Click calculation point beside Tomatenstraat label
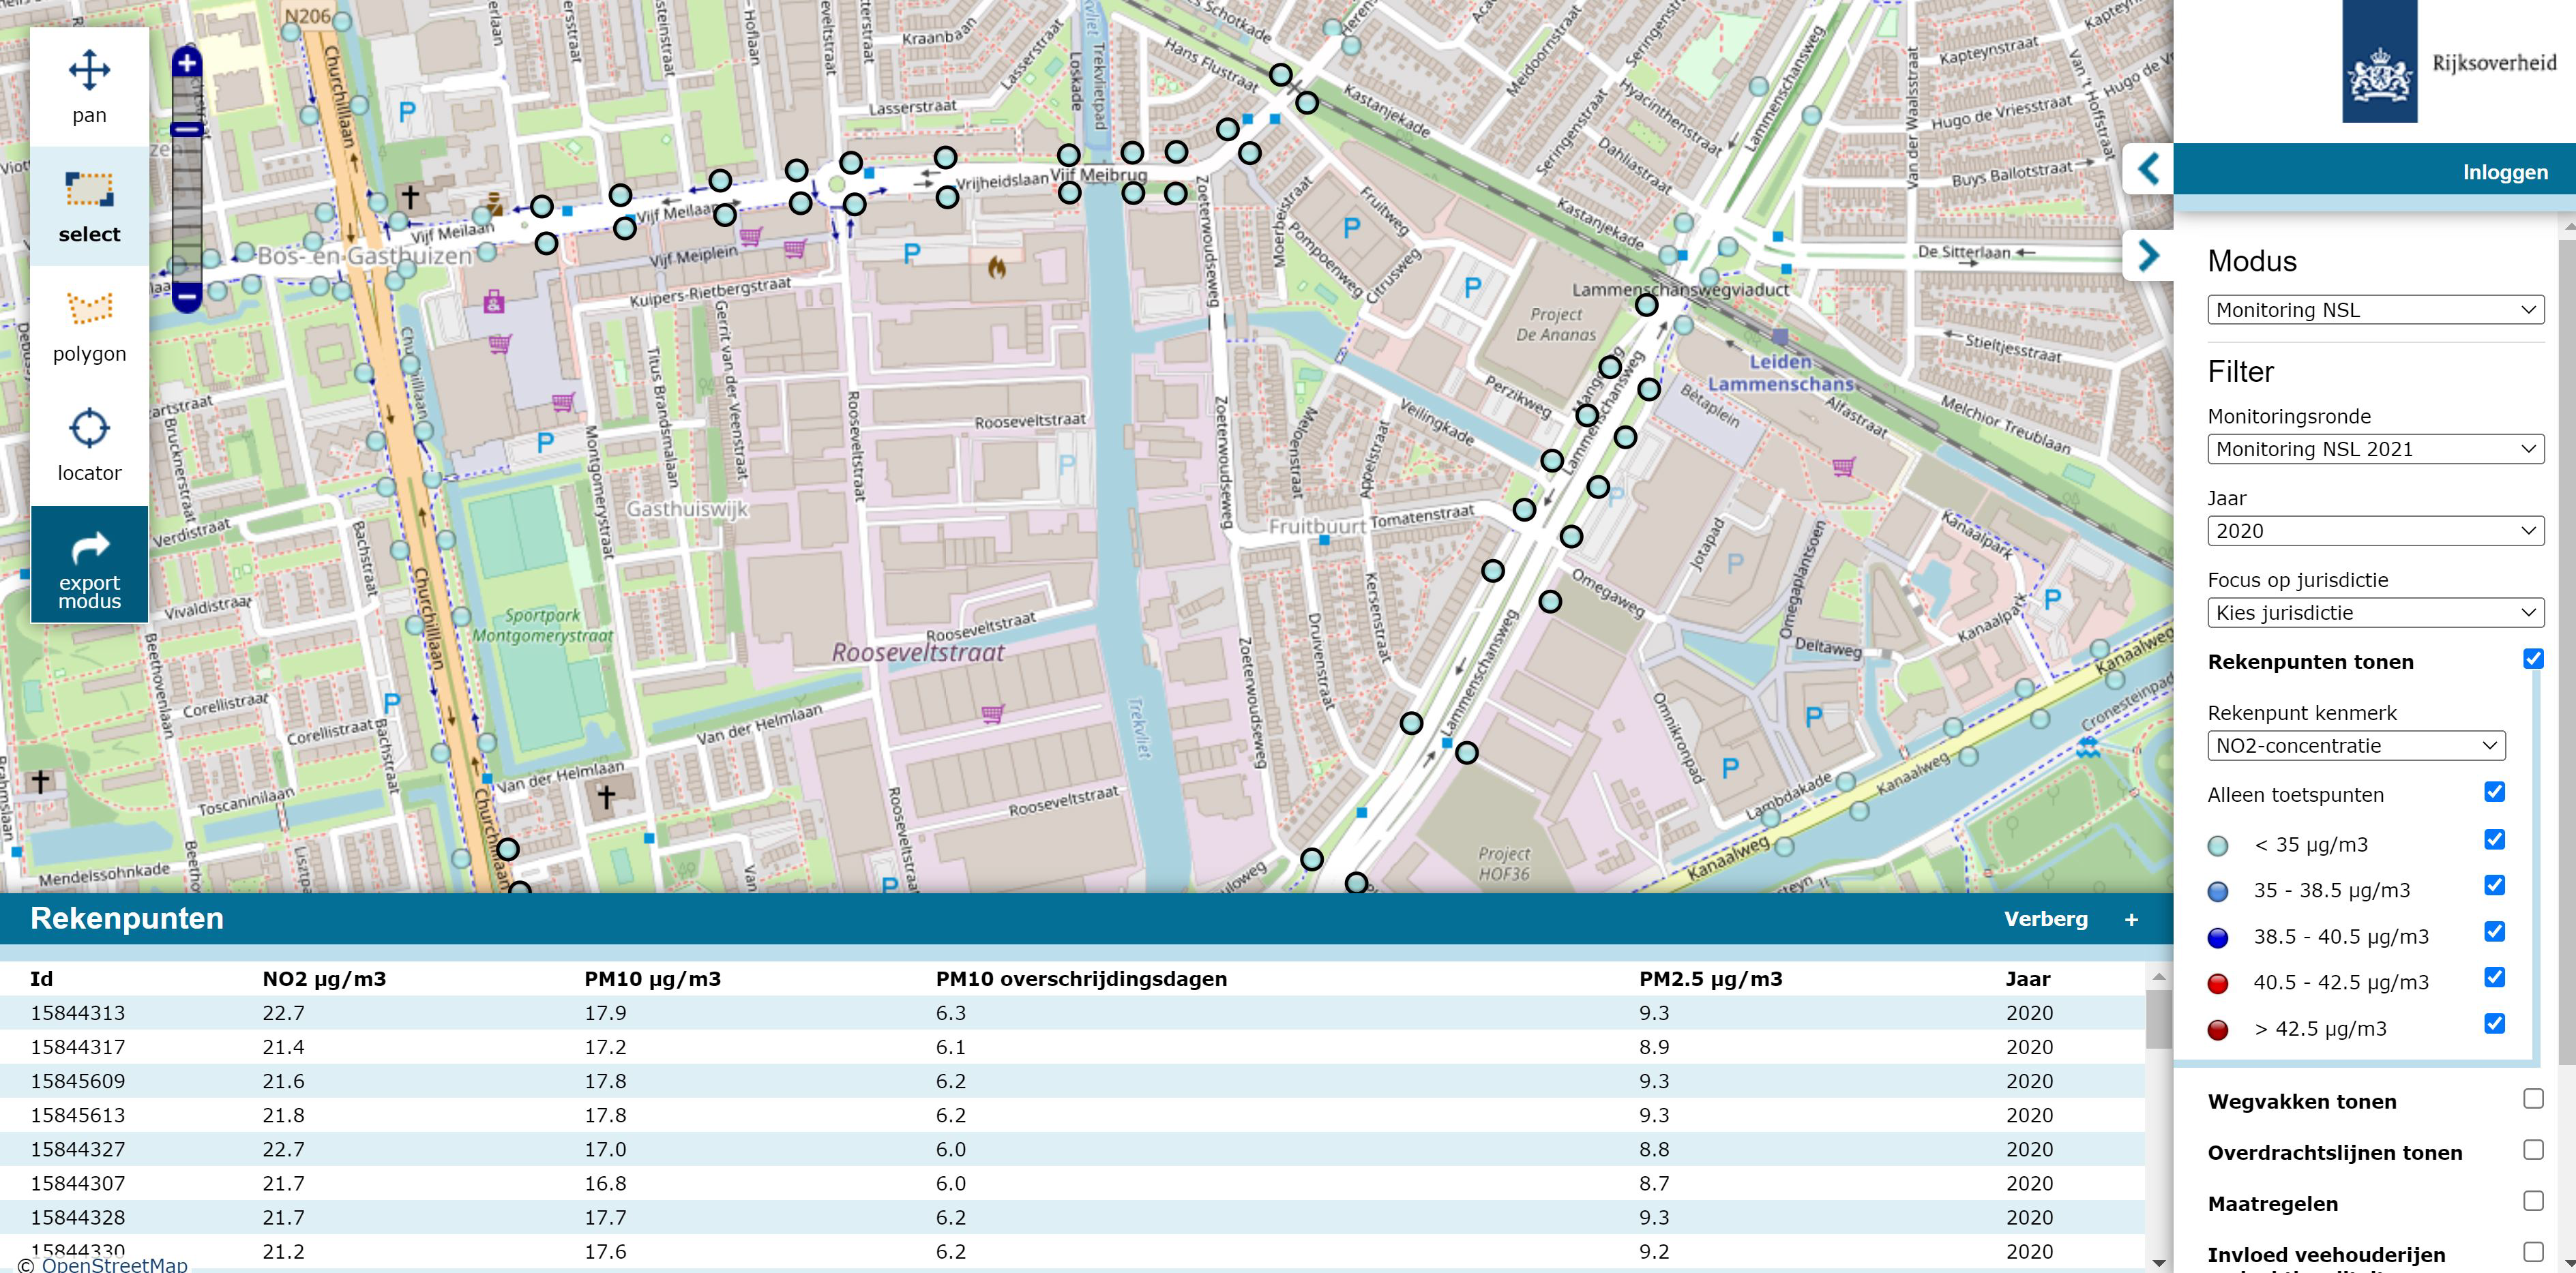The image size is (2576, 1273). 1523,509
